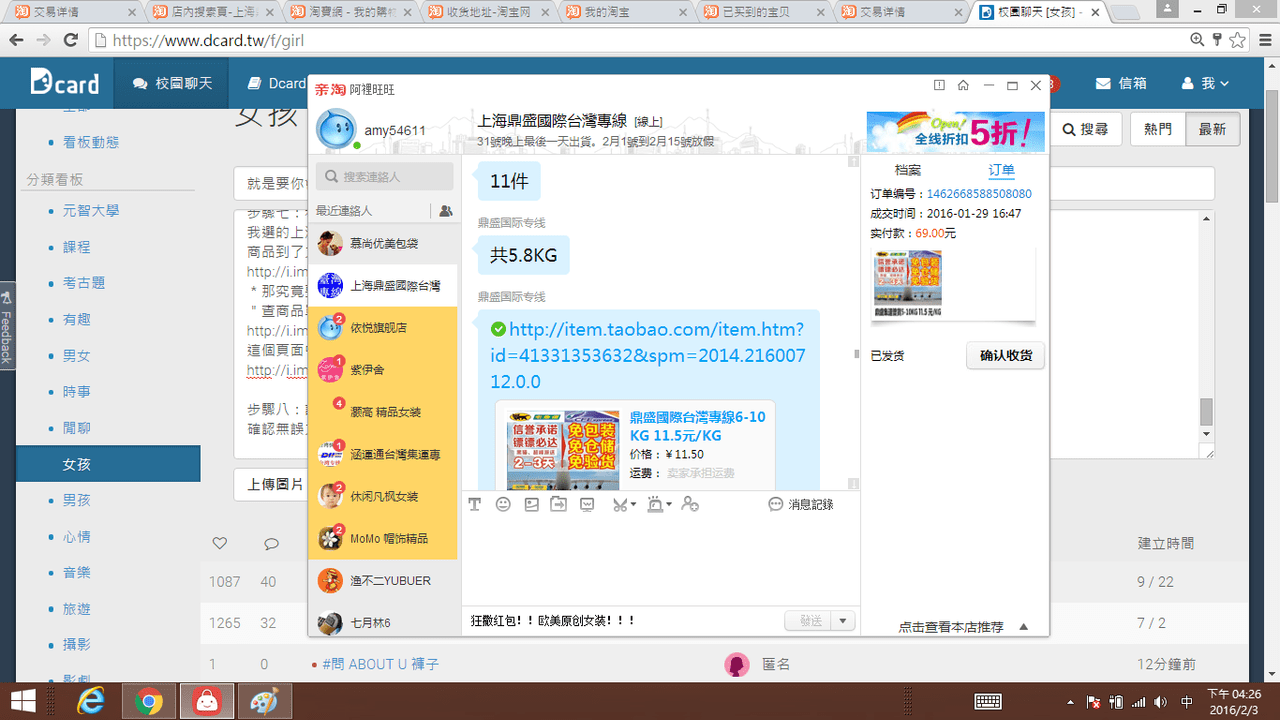Screen dimensions: 1280x720
Task: Click the chat message typing area
Action: pyautogui.click(x=660, y=562)
